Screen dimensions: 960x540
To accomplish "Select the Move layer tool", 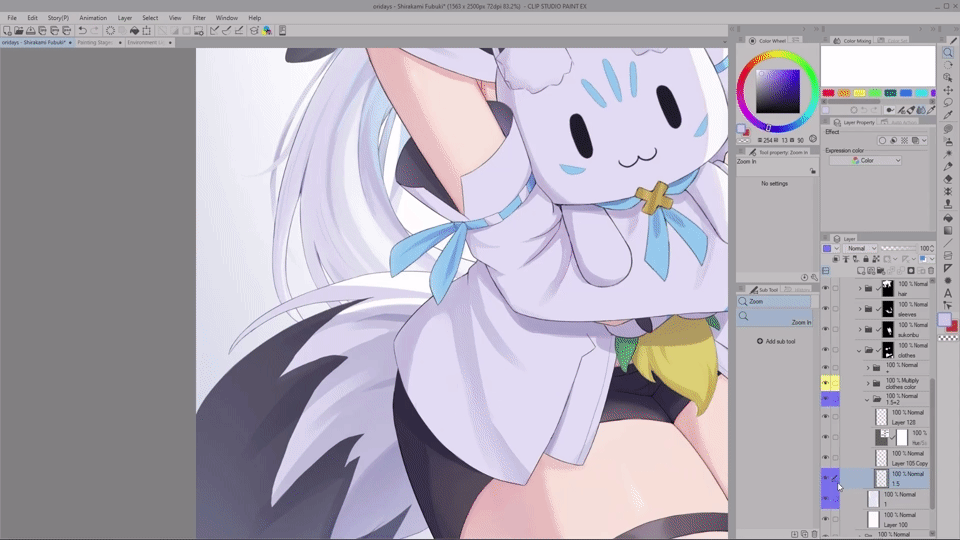I will (948, 90).
